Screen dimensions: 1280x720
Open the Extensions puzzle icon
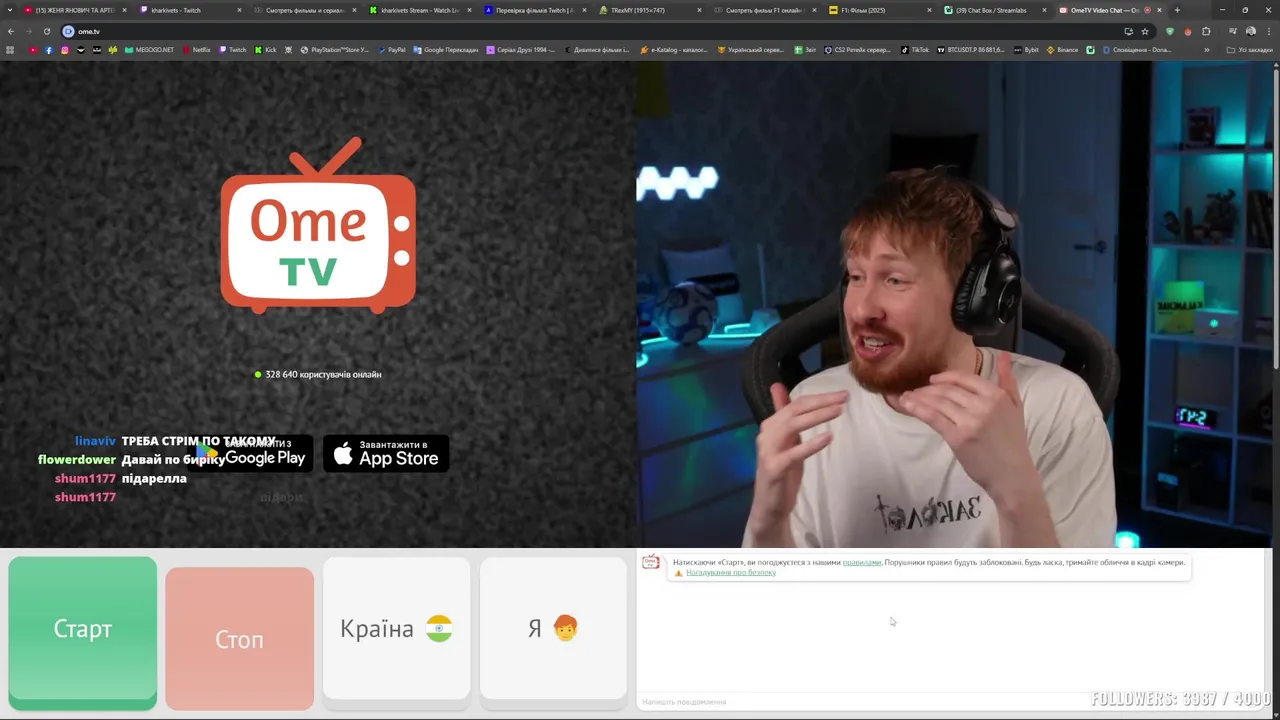1206,31
